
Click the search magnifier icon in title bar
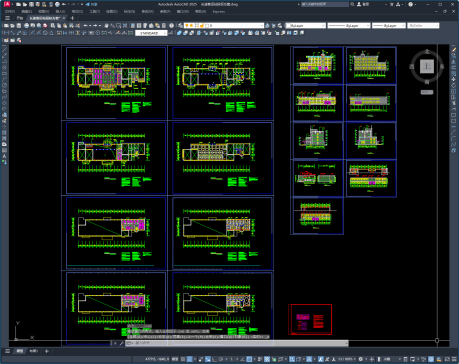[352, 4]
